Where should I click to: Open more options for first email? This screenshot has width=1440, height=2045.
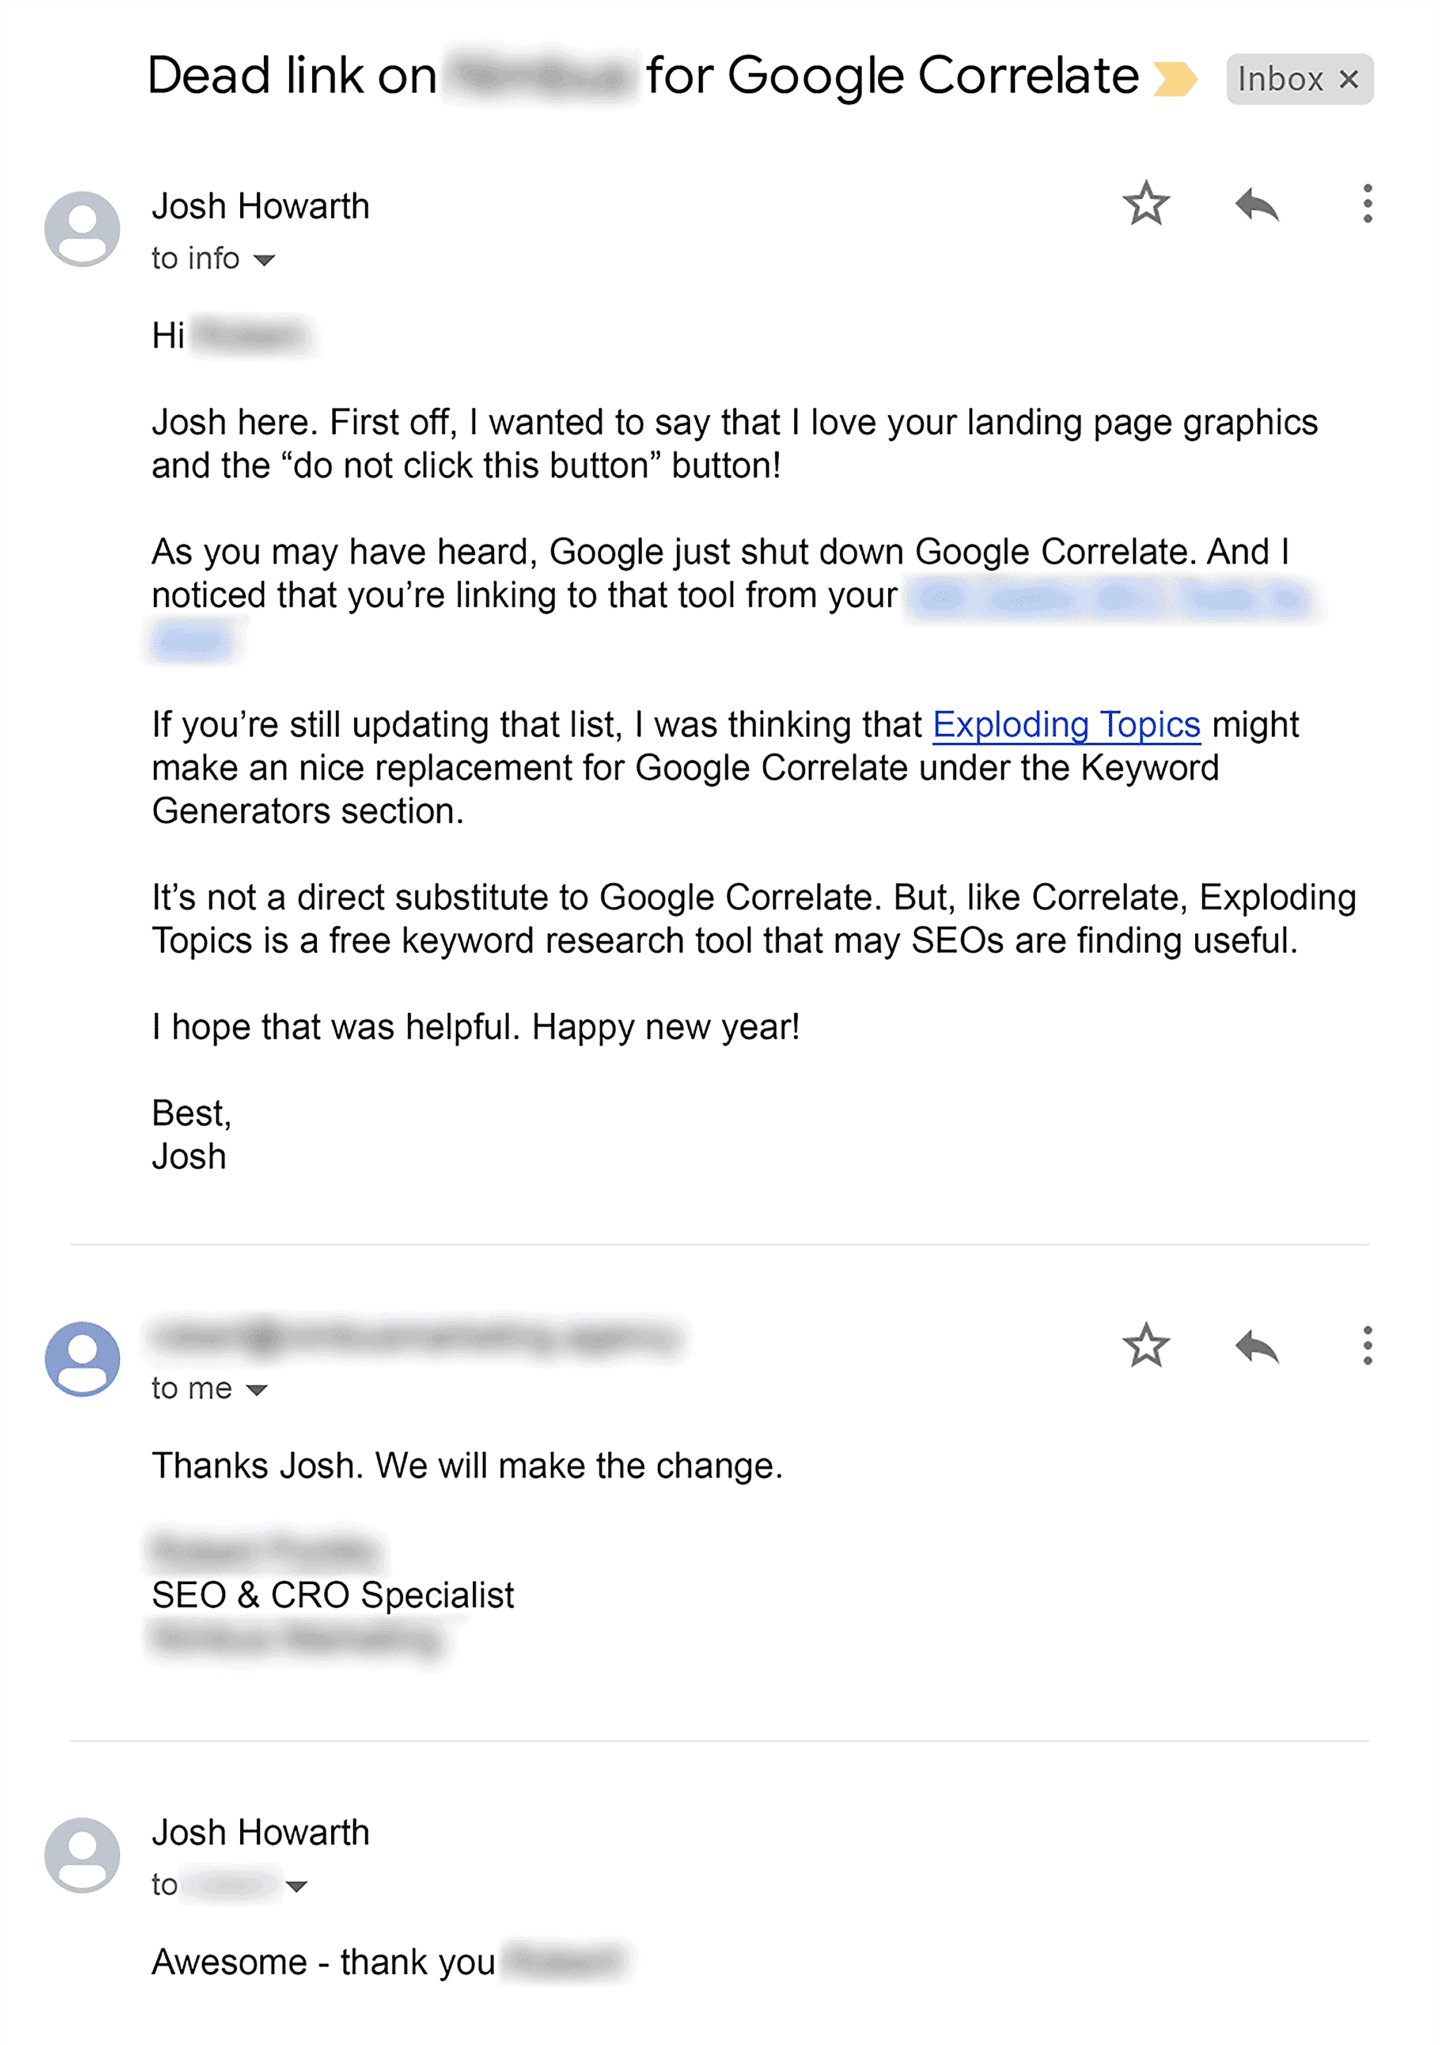1367,204
